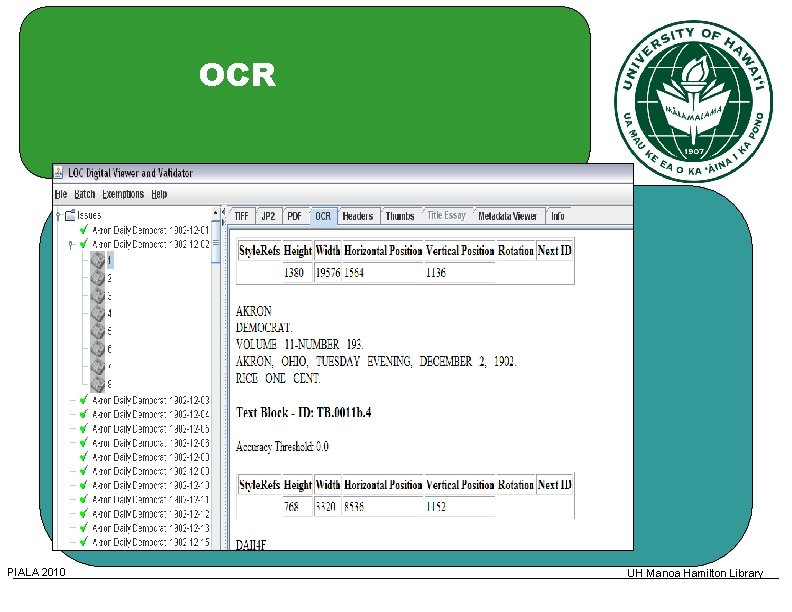Open the Help menu

coord(159,194)
